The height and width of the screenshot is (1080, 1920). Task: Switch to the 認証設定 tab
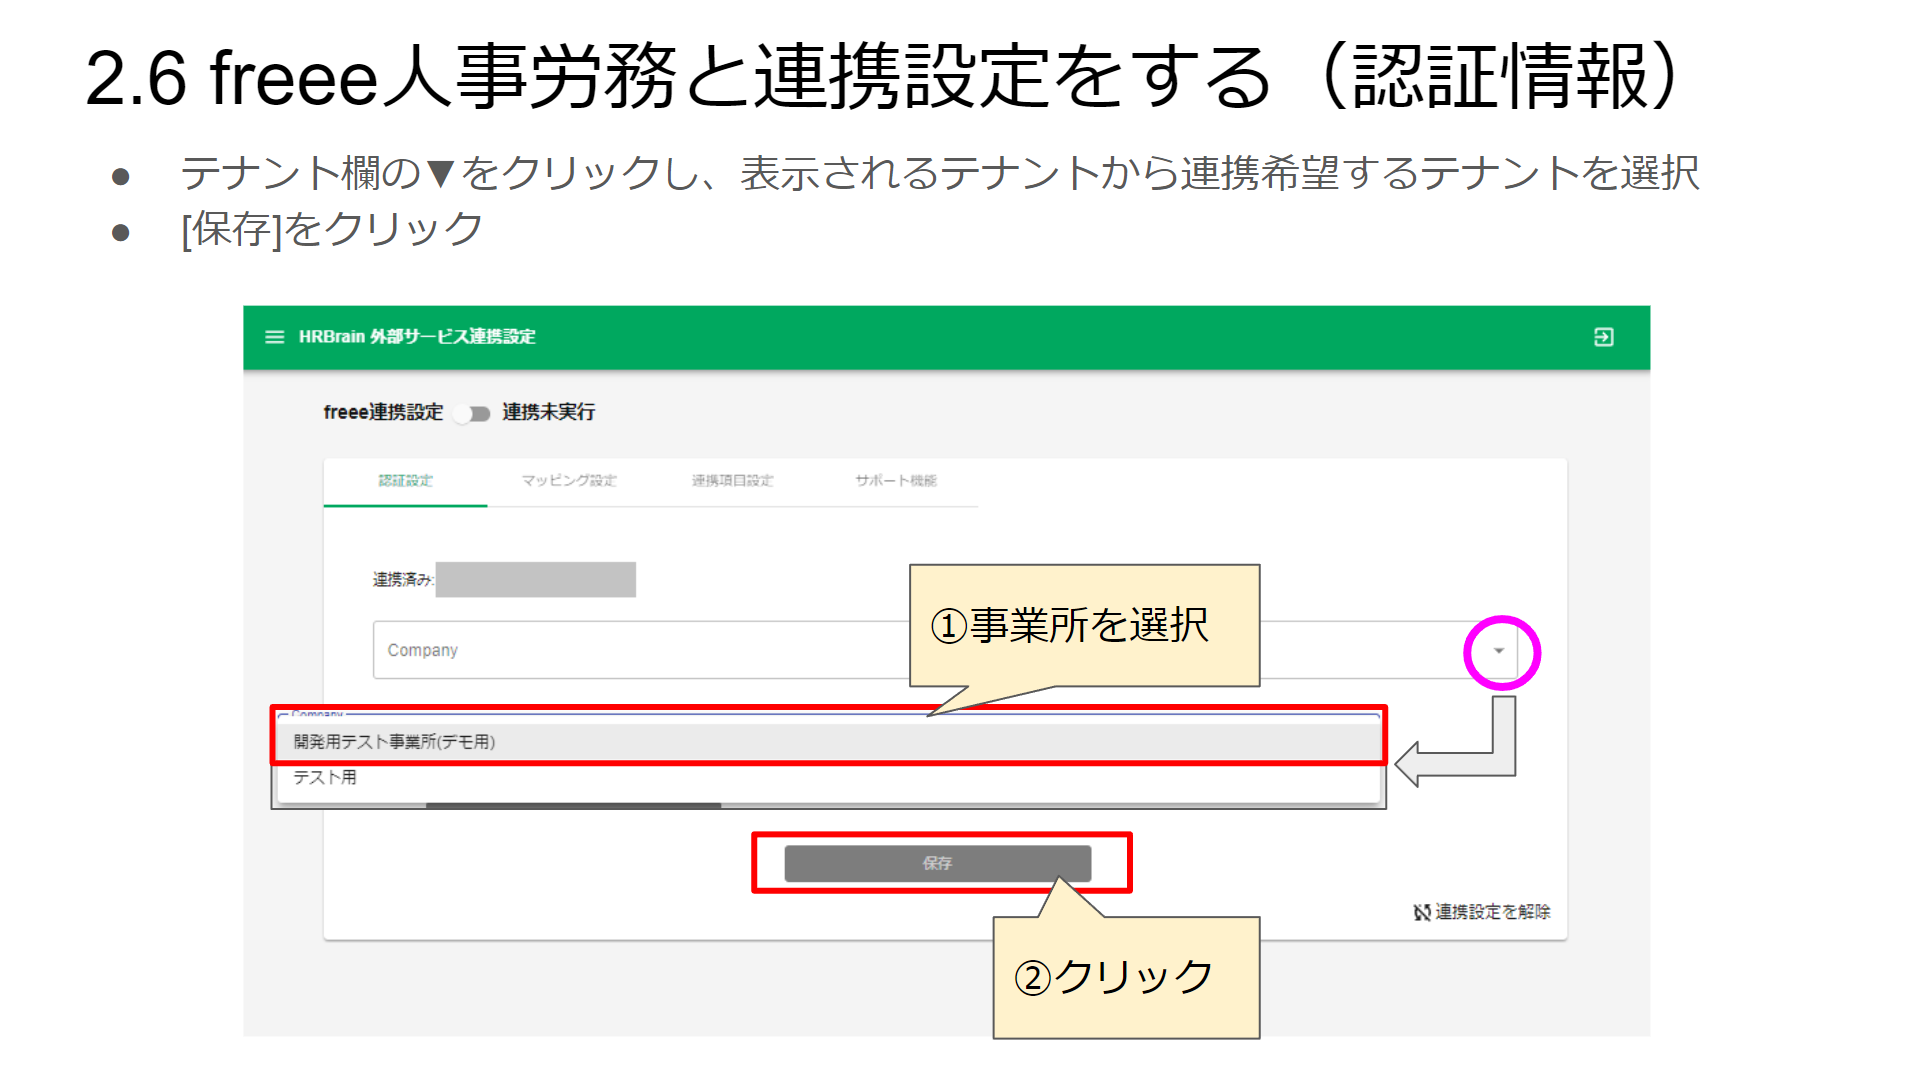coord(405,481)
